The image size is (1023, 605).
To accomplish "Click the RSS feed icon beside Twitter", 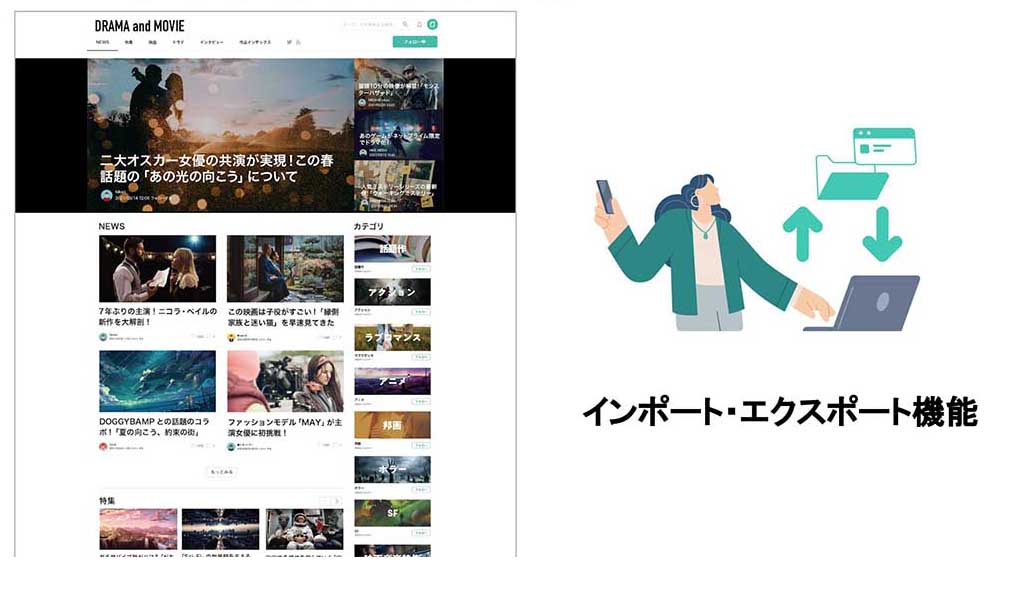I will [x=298, y=42].
